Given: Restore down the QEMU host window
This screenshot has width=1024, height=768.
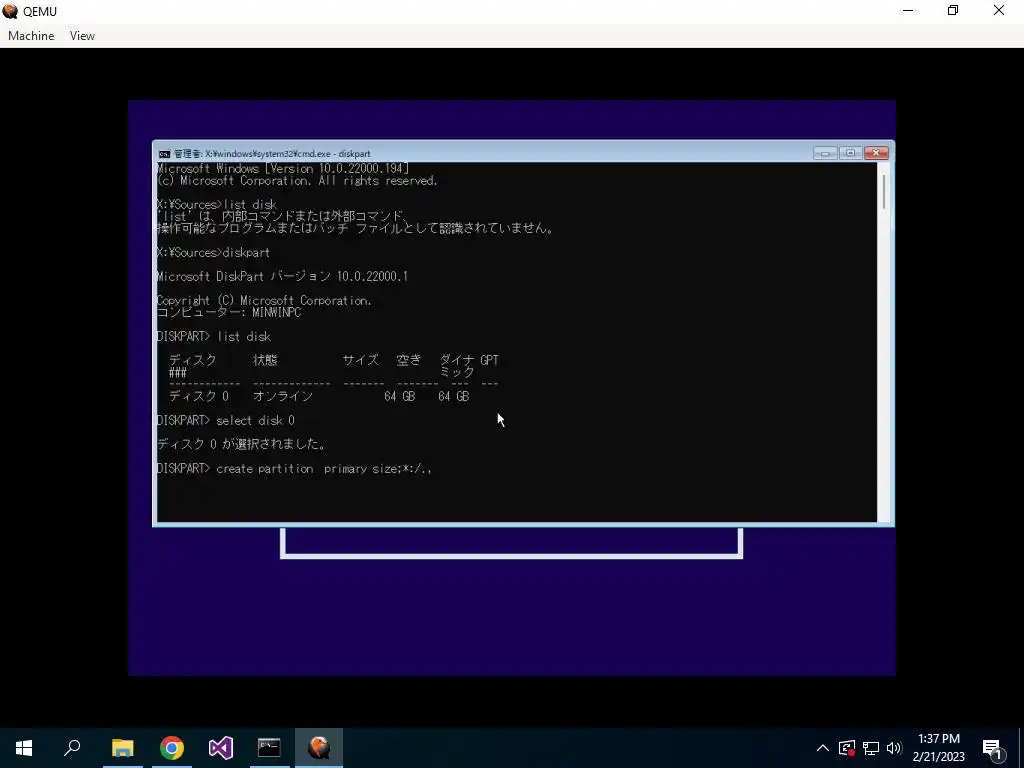Looking at the screenshot, I should (x=953, y=11).
